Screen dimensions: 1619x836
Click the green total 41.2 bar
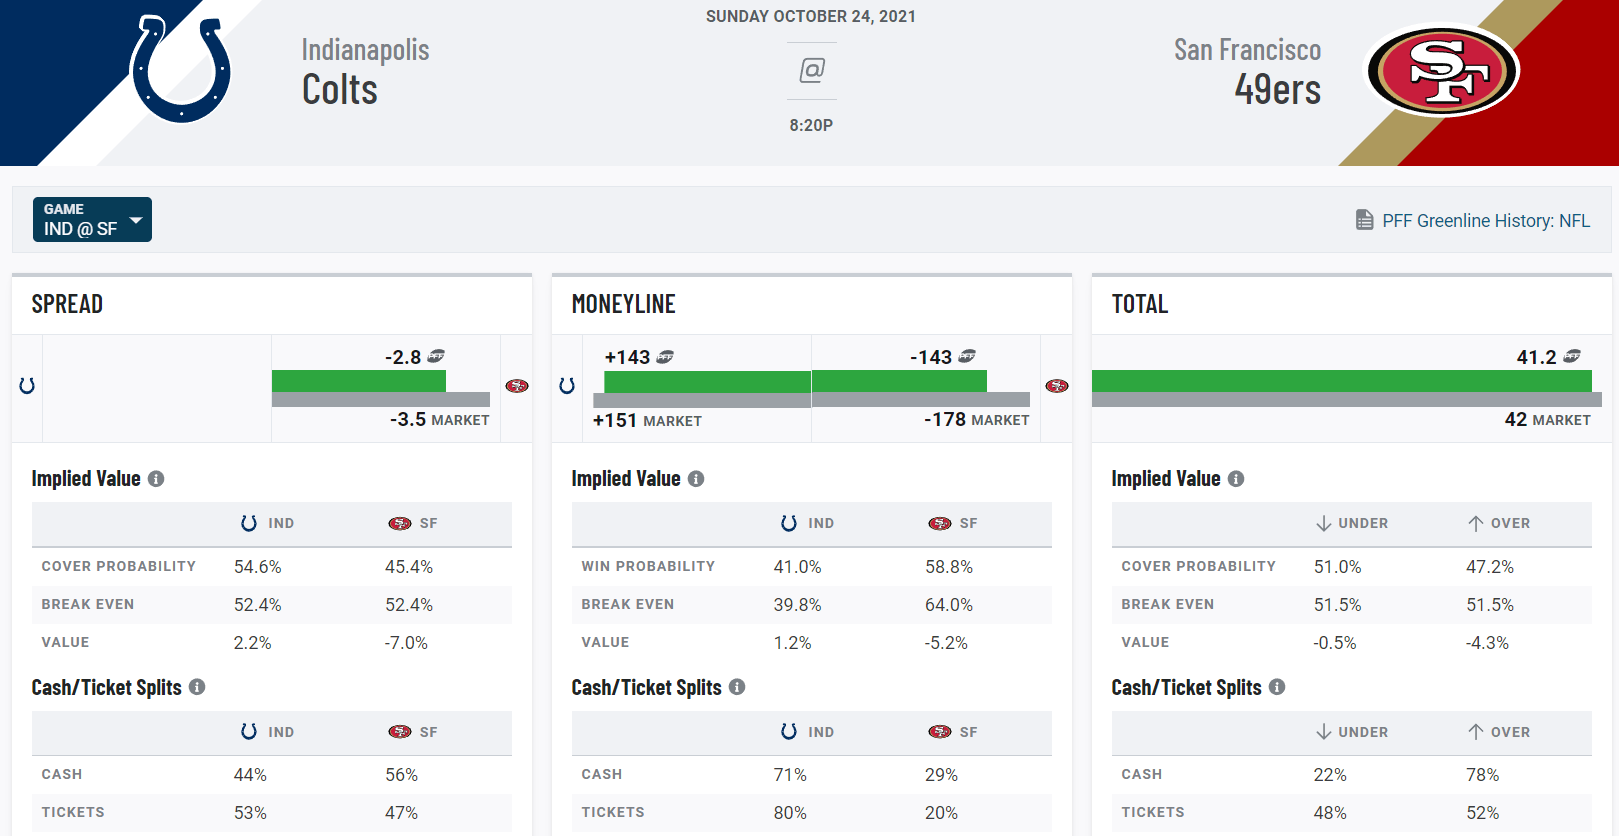[x=1340, y=381]
